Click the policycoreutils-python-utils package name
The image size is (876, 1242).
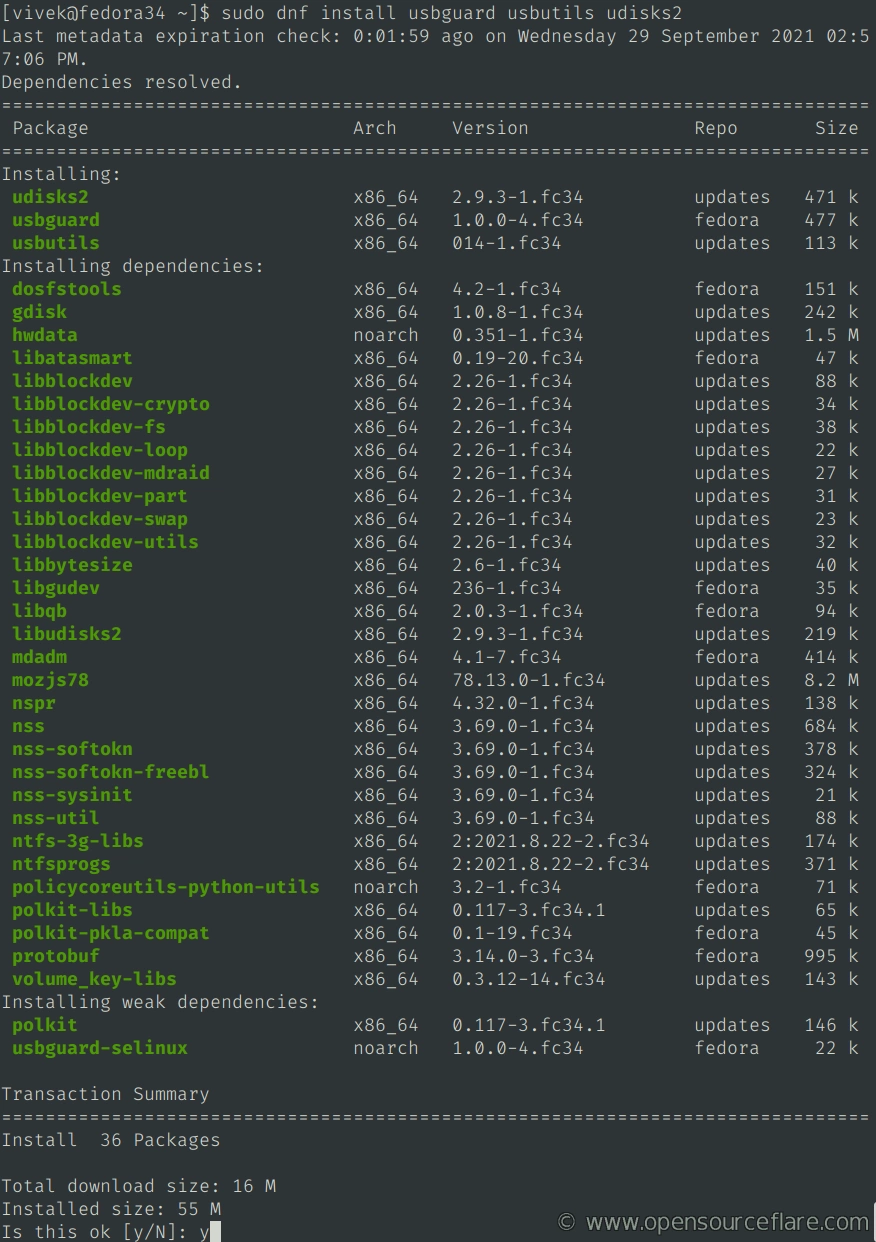coord(166,887)
